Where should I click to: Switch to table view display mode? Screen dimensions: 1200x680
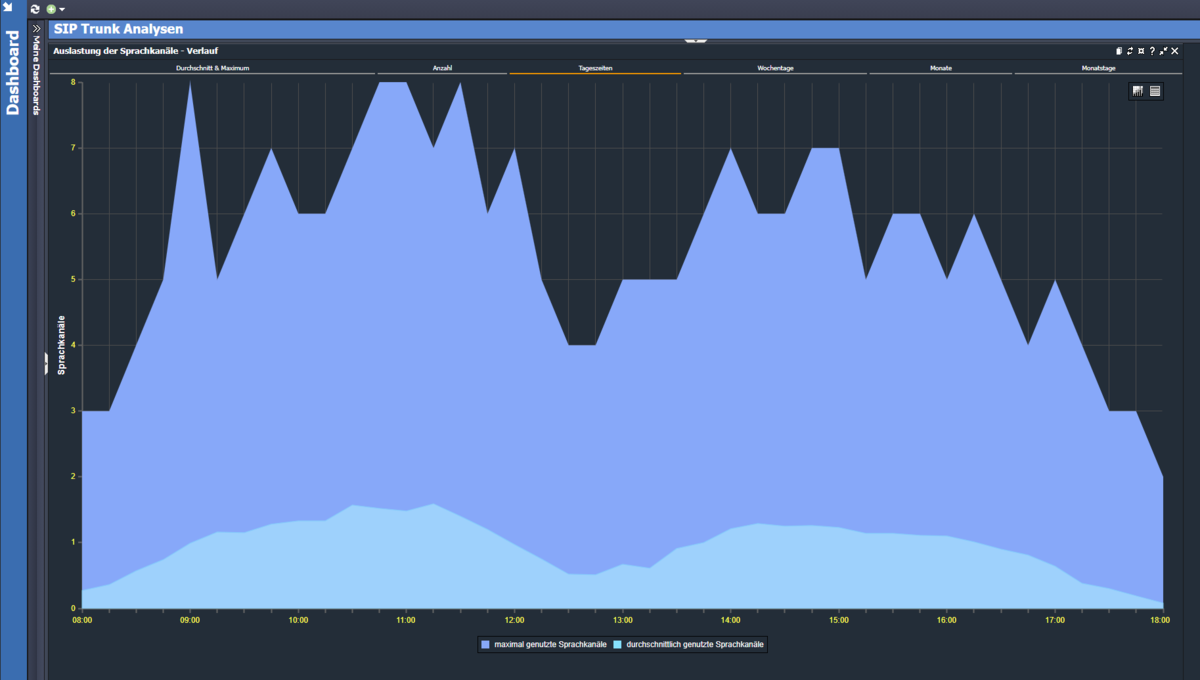1155,91
